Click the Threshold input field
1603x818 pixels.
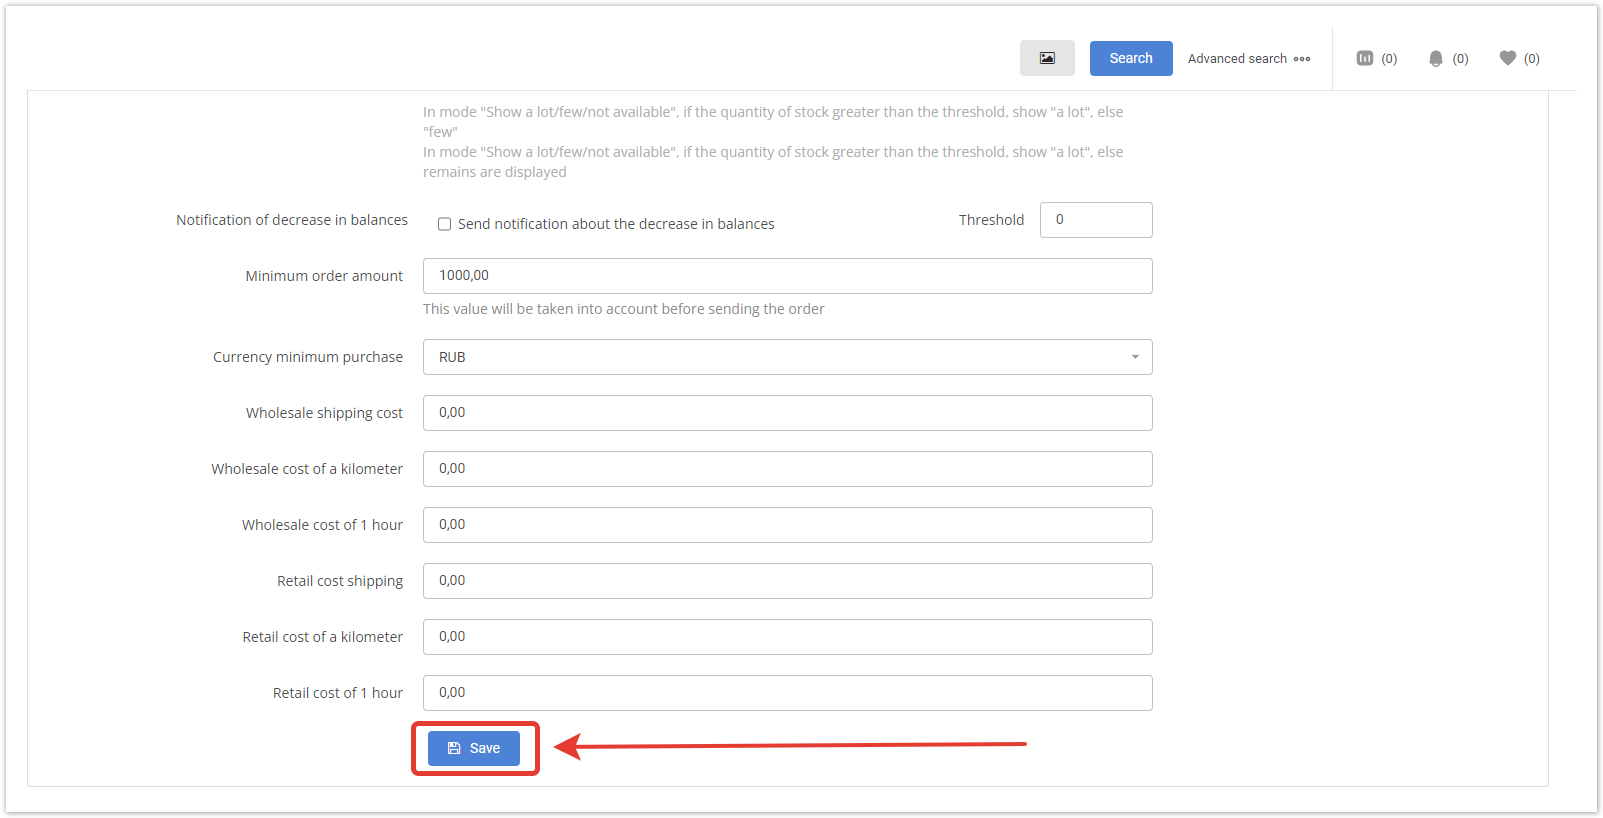click(x=1096, y=220)
